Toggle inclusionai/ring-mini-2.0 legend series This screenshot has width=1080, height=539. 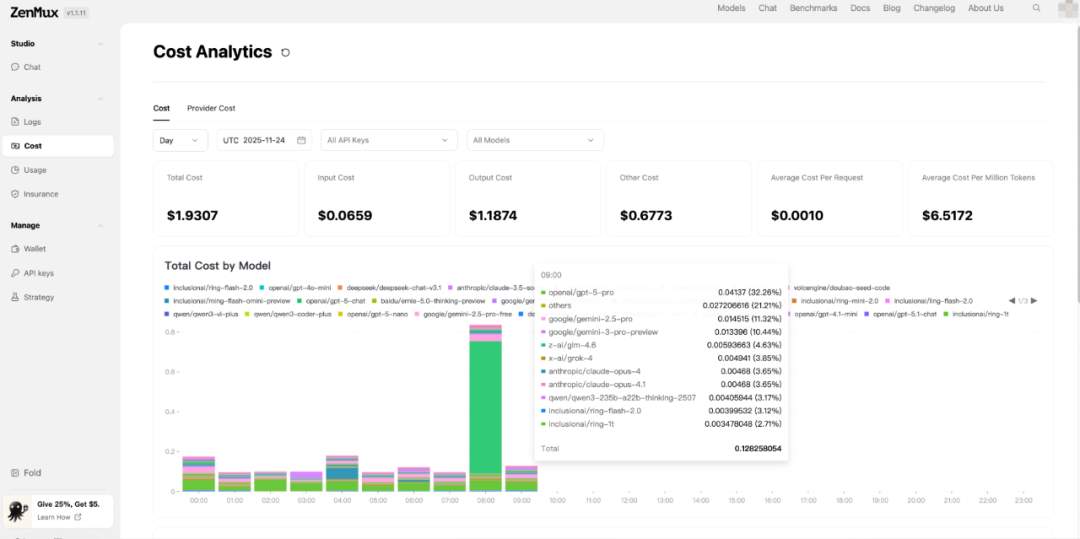click(835, 301)
